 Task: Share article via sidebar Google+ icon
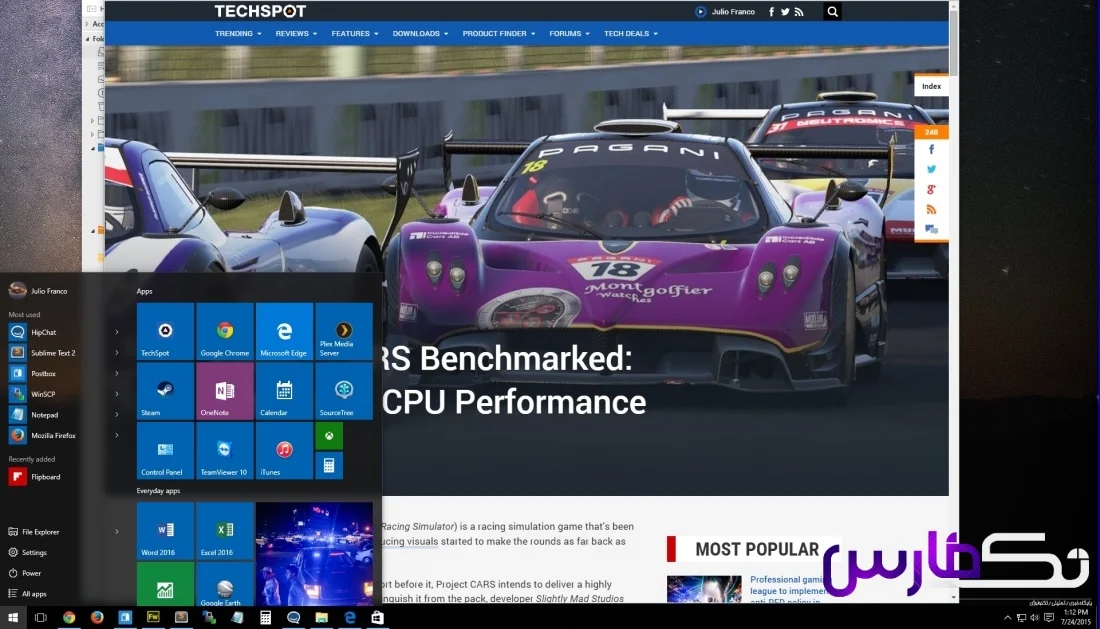coord(931,189)
